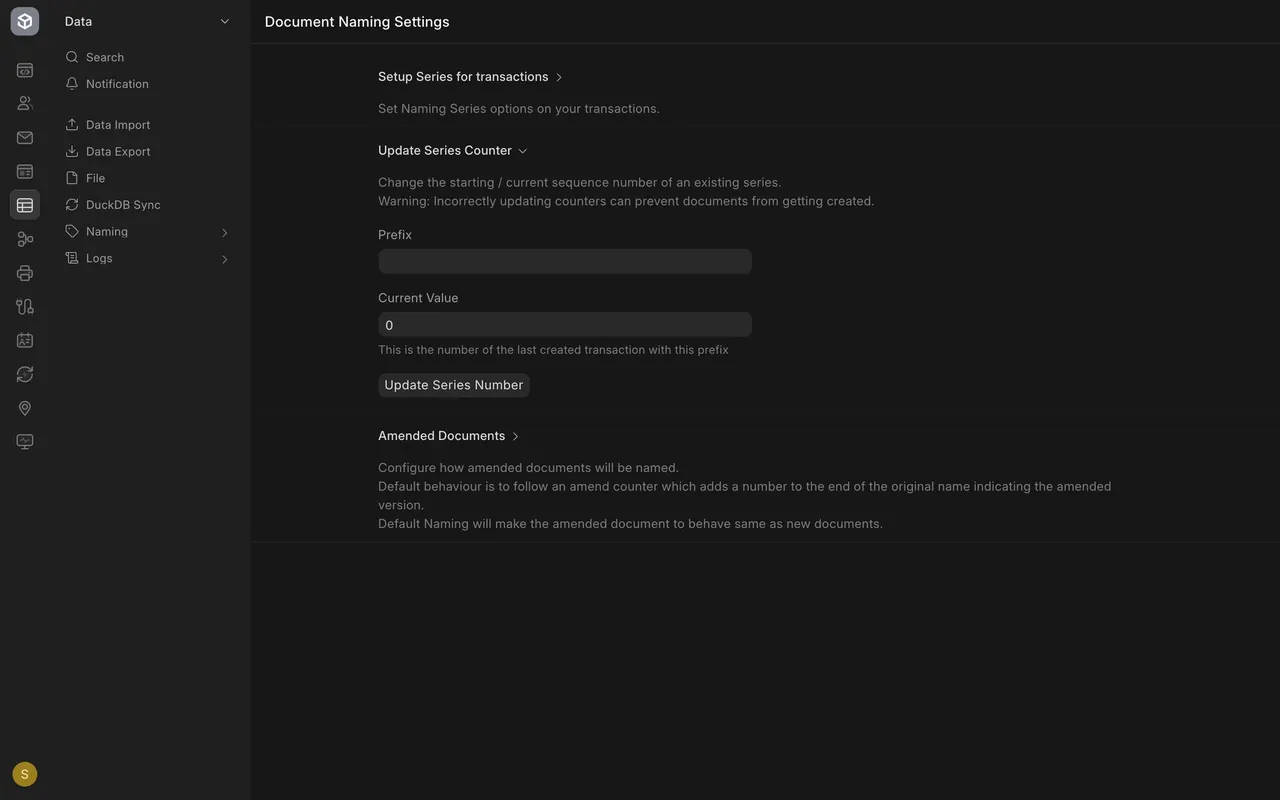The width and height of the screenshot is (1280, 800).
Task: Open the user avatar S
Action: click(25, 774)
